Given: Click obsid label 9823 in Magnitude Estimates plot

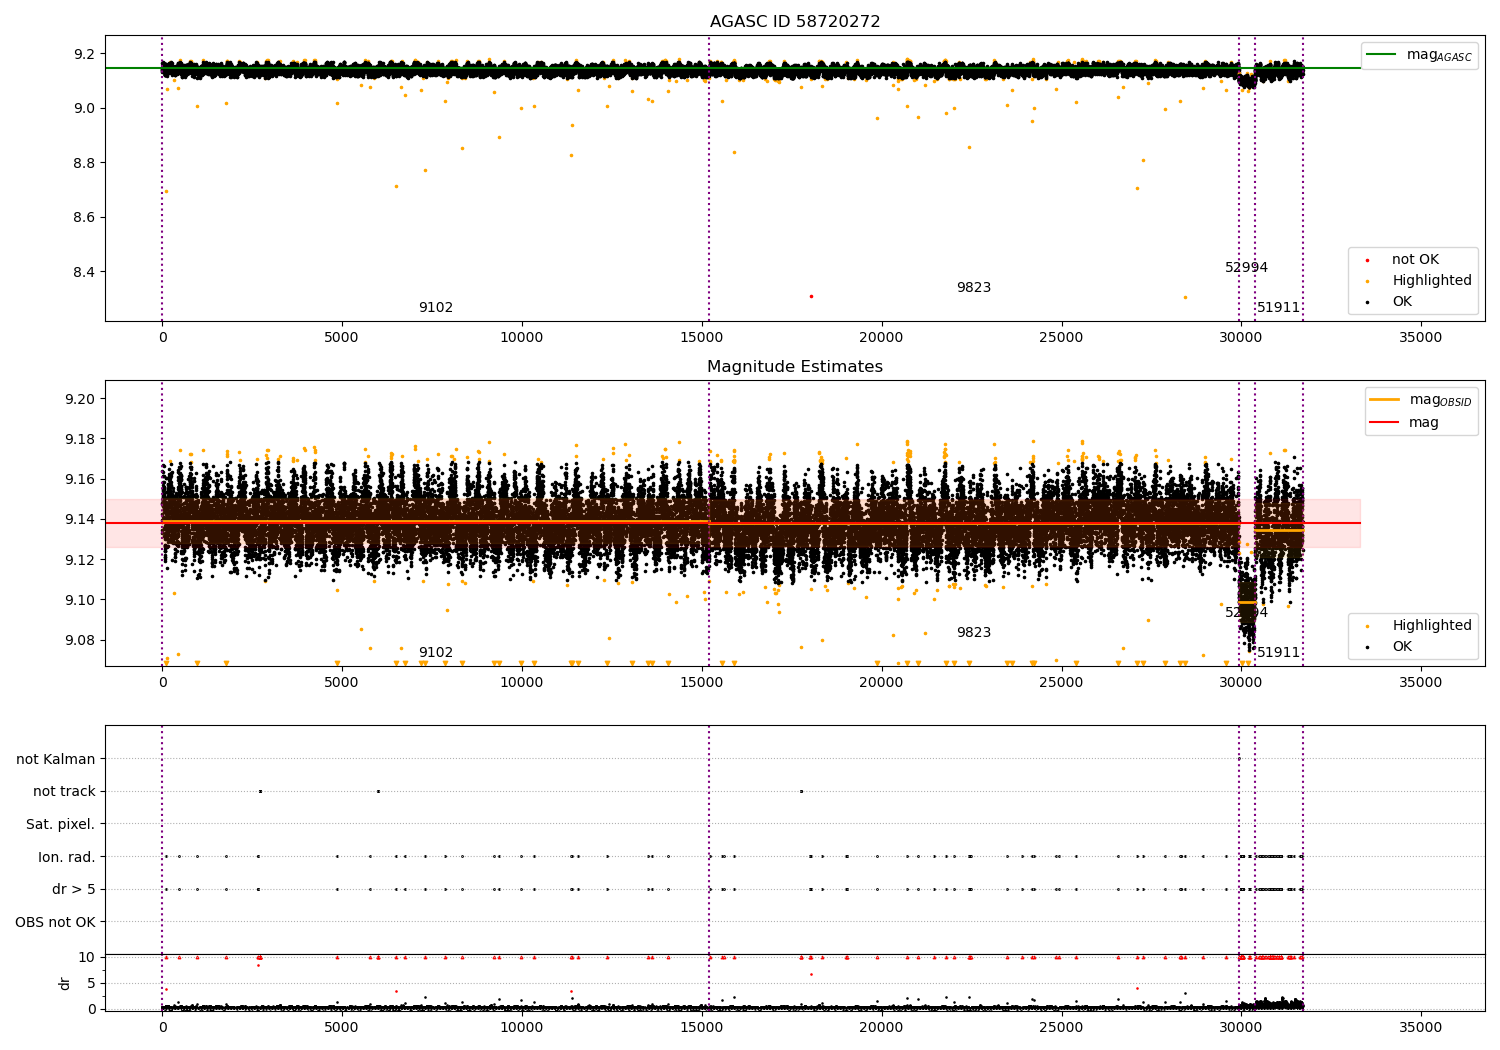Looking at the screenshot, I should [974, 633].
